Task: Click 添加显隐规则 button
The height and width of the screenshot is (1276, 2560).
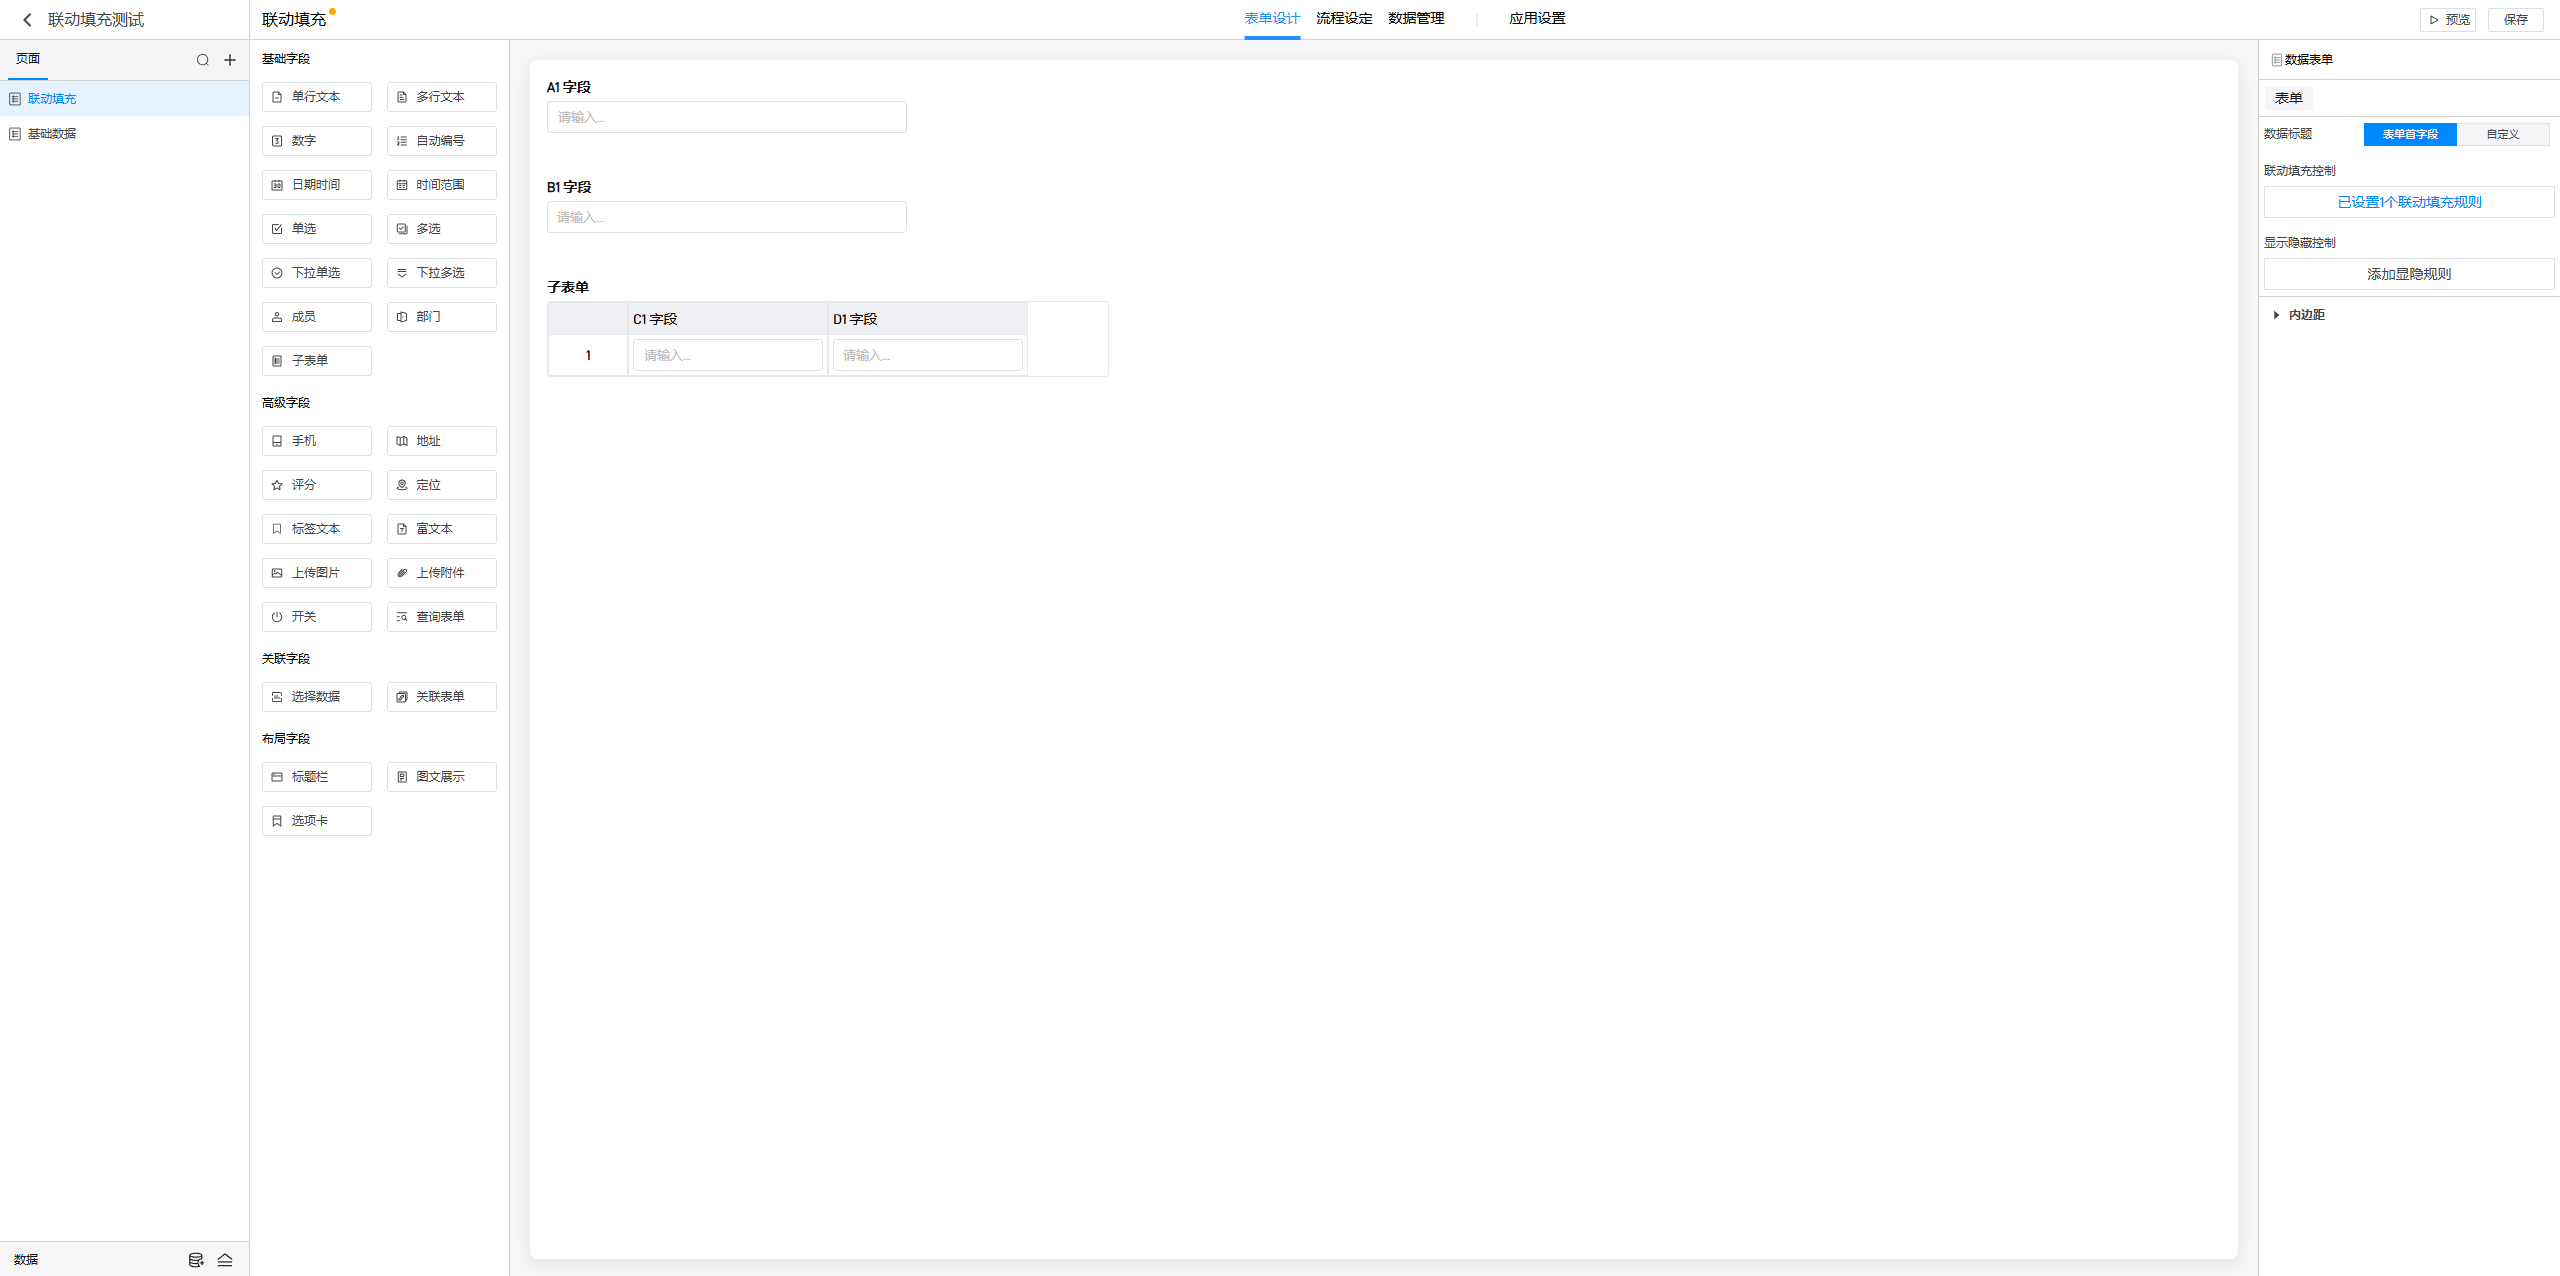Action: tap(2408, 274)
